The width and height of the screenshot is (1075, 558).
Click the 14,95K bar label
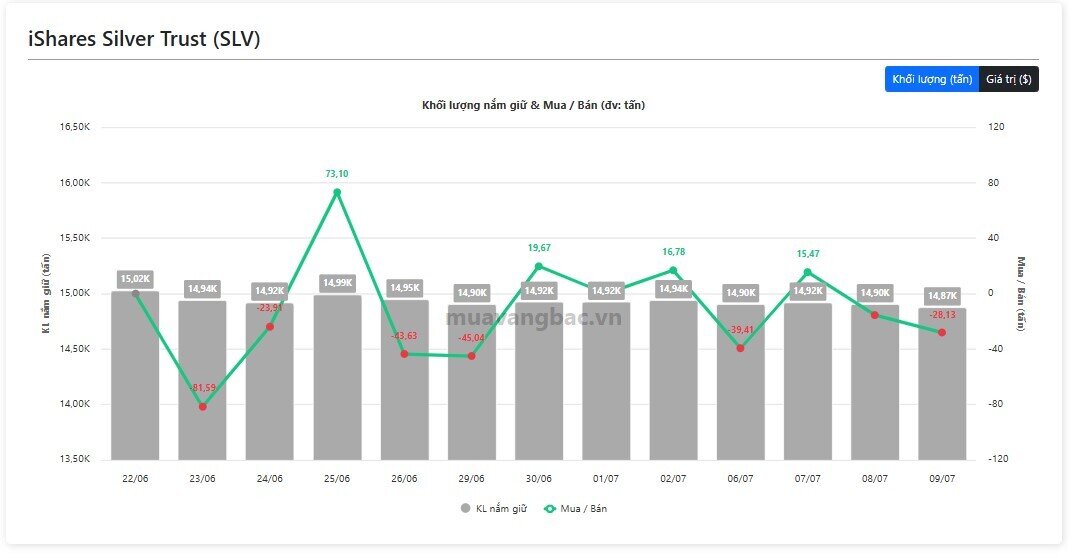(x=404, y=287)
